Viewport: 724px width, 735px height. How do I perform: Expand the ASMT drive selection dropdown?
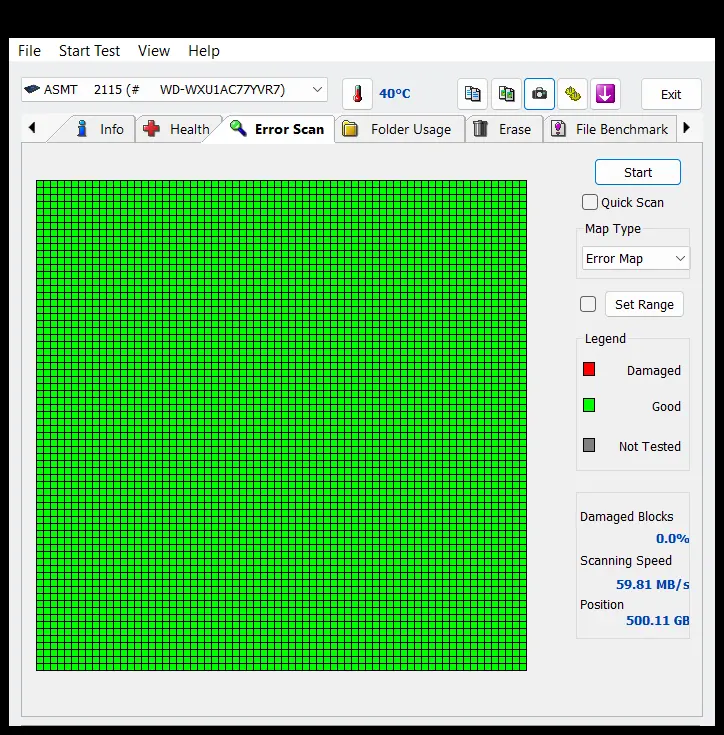pyautogui.click(x=174, y=90)
